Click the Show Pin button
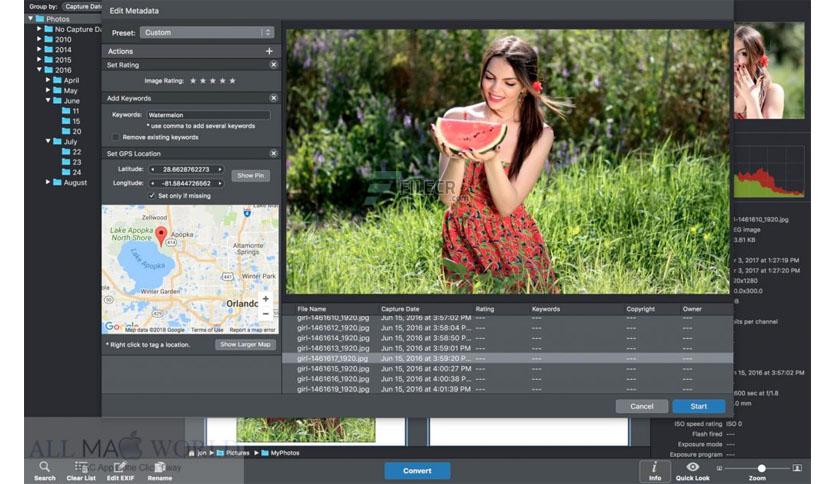 tap(251, 175)
